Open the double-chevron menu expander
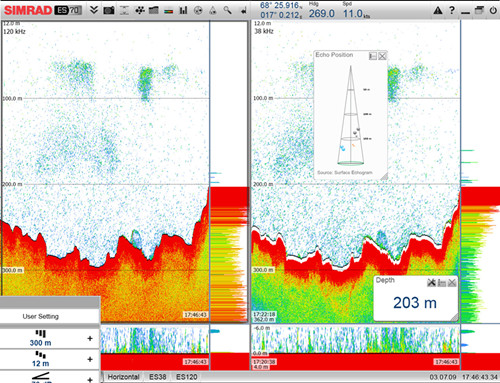Screen dimensions: 500x383 pyautogui.click(x=94, y=10)
